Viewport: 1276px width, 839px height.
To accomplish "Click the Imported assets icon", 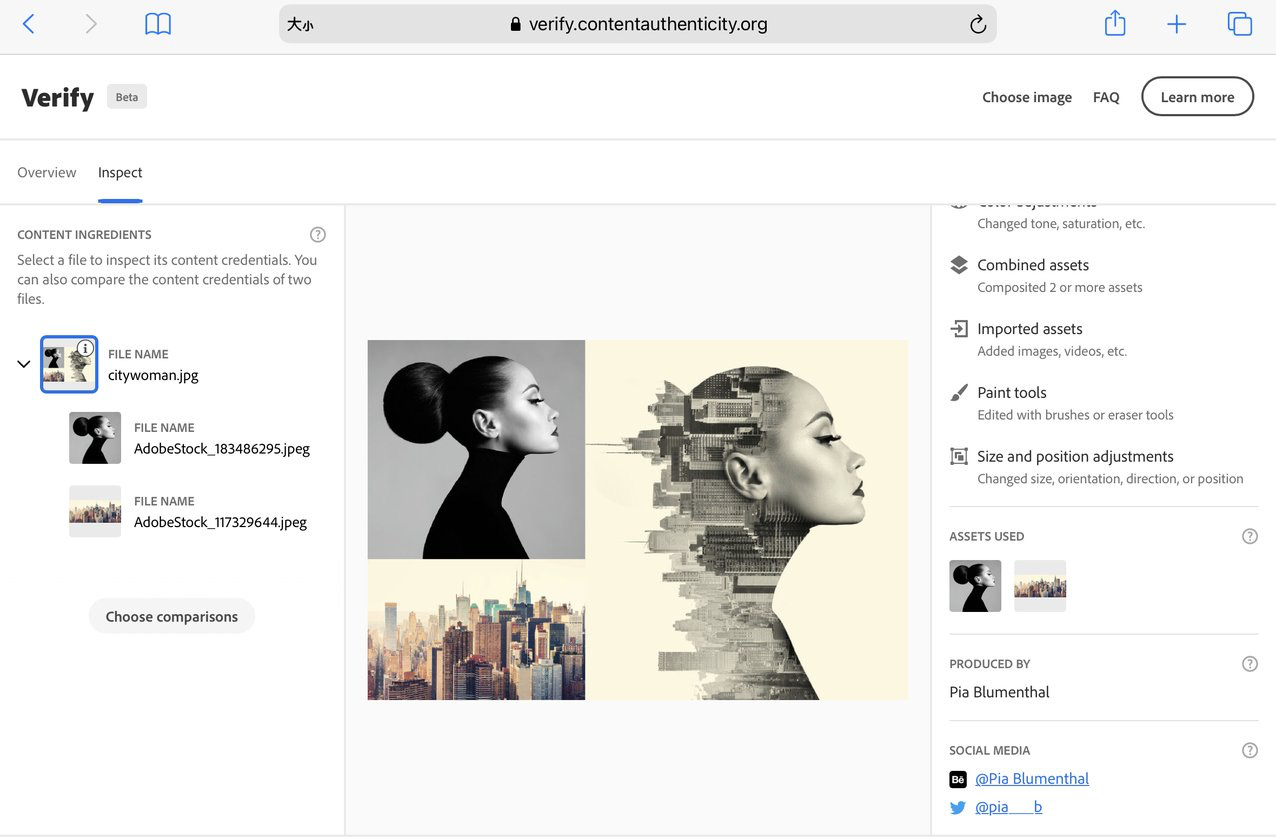I will pos(959,329).
